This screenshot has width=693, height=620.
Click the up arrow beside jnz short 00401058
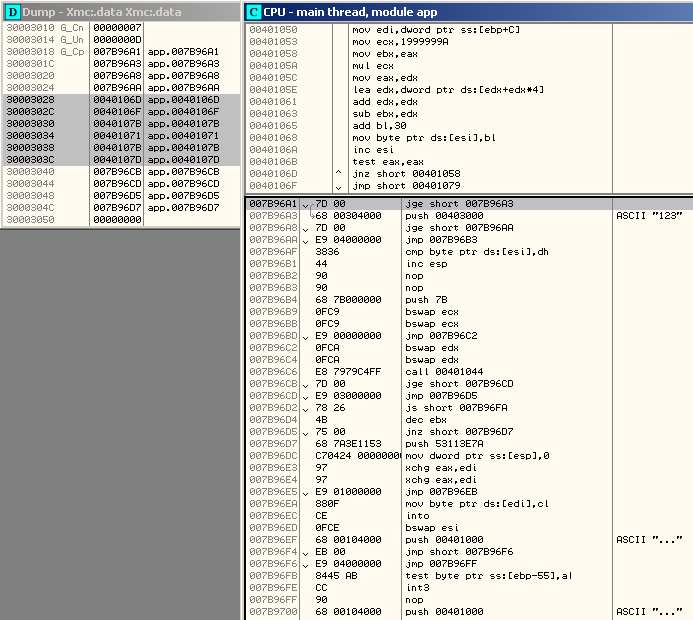coord(336,172)
